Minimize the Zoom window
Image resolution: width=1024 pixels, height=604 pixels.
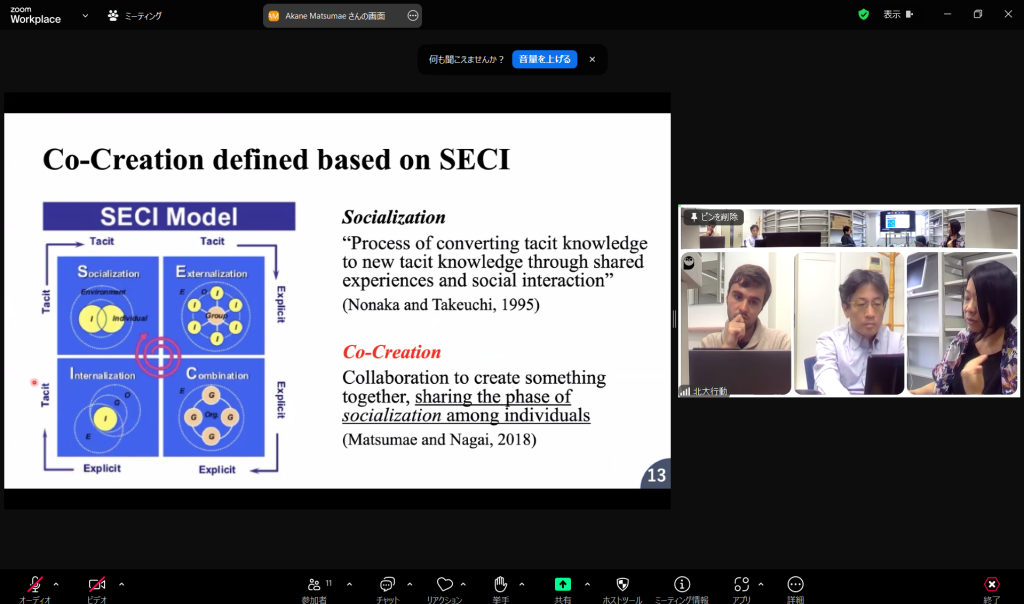click(947, 14)
